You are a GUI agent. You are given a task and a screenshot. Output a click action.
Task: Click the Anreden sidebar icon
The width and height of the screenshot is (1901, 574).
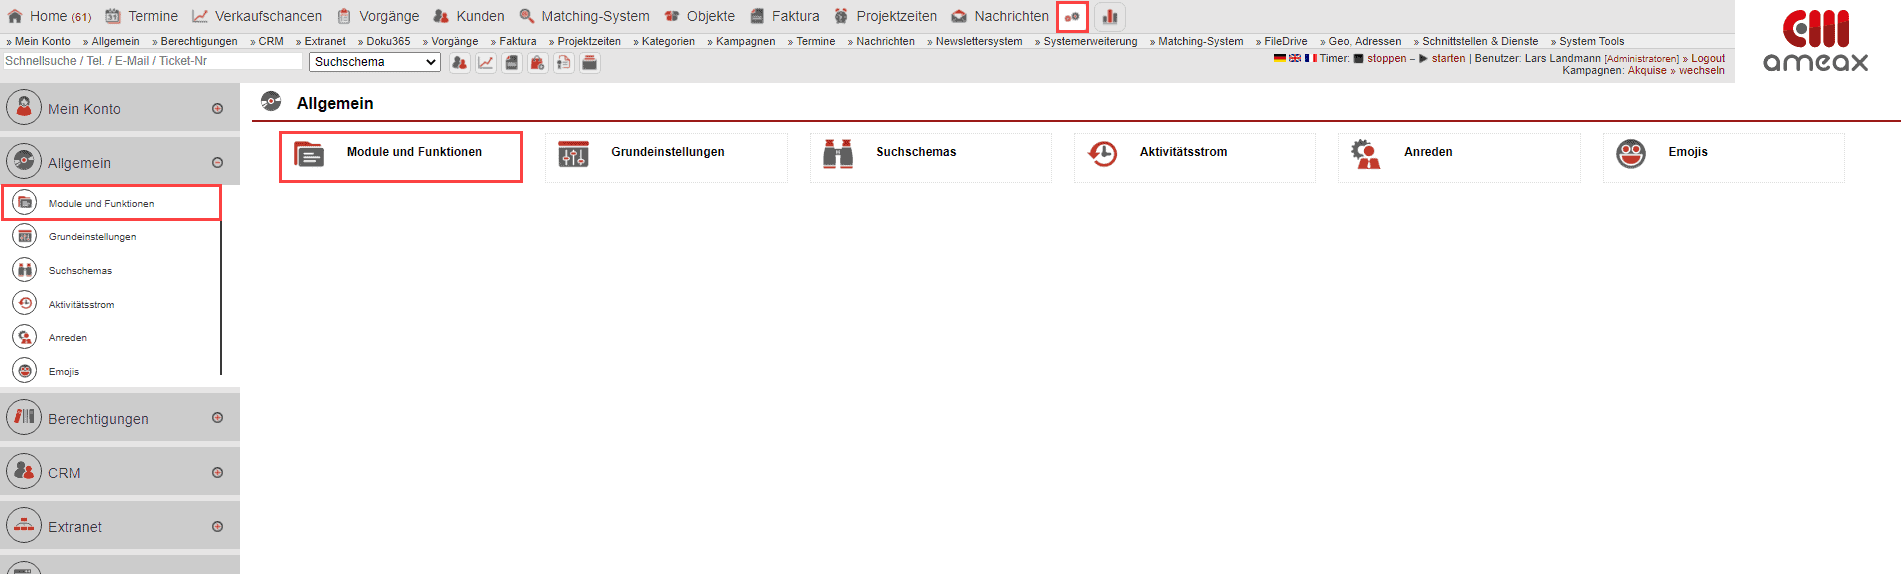(x=25, y=338)
